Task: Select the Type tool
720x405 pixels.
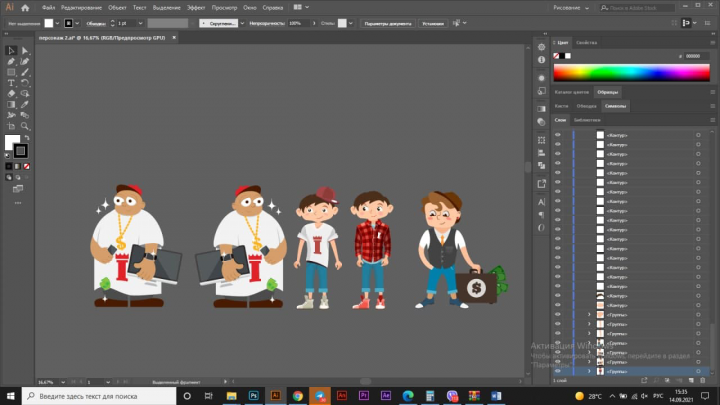Action: pos(11,83)
